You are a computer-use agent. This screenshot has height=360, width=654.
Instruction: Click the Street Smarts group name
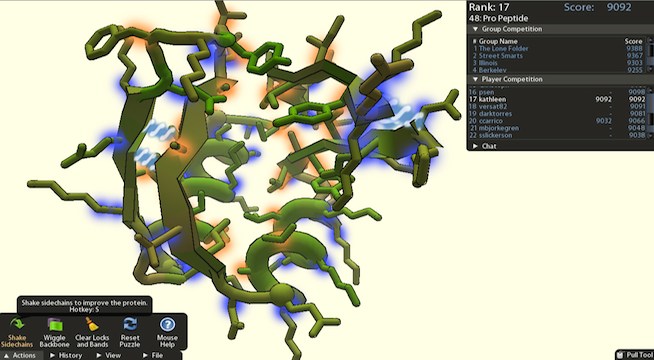tap(500, 56)
